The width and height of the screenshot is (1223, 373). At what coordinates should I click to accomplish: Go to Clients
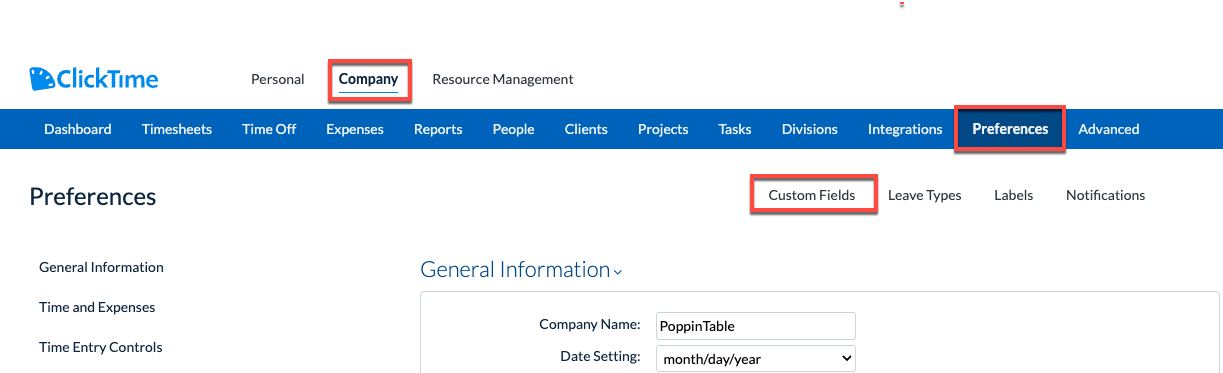click(586, 129)
